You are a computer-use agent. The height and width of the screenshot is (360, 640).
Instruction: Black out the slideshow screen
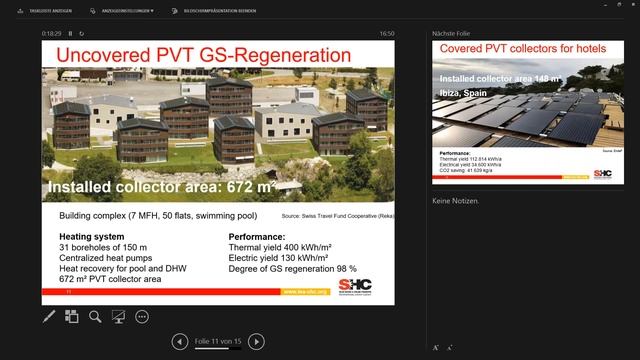click(x=118, y=317)
